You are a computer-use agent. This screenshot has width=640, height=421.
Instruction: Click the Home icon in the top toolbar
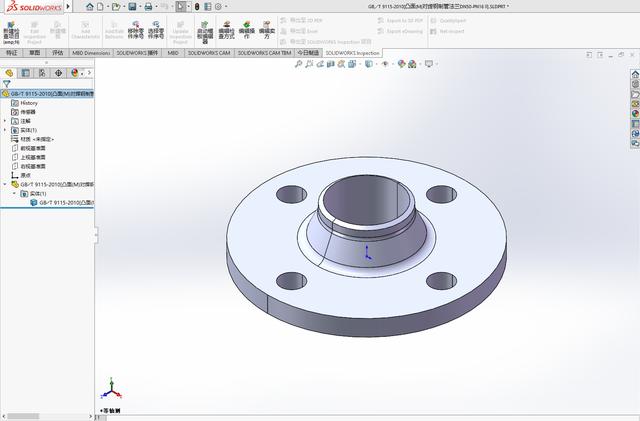(90, 7)
